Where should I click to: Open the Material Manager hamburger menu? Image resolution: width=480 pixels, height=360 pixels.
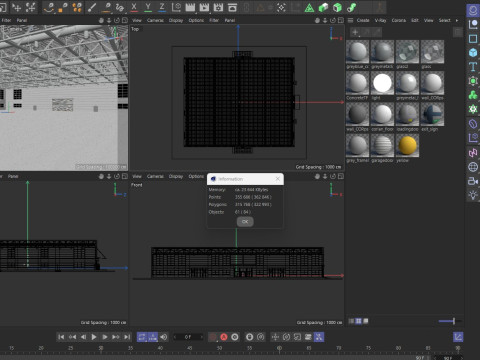(x=350, y=20)
